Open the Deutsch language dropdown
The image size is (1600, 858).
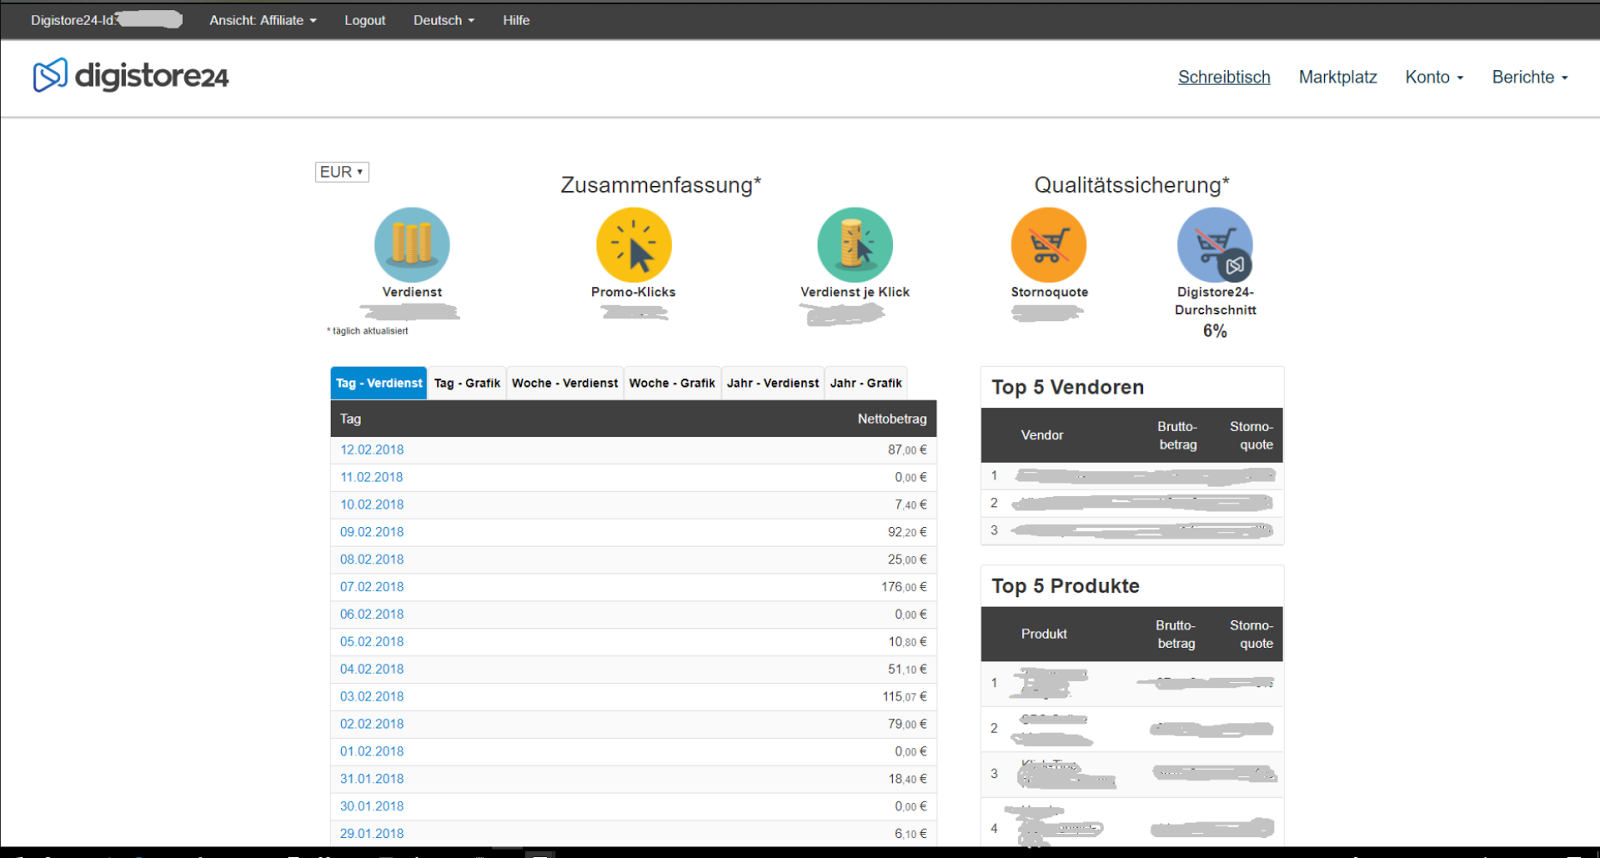point(444,20)
